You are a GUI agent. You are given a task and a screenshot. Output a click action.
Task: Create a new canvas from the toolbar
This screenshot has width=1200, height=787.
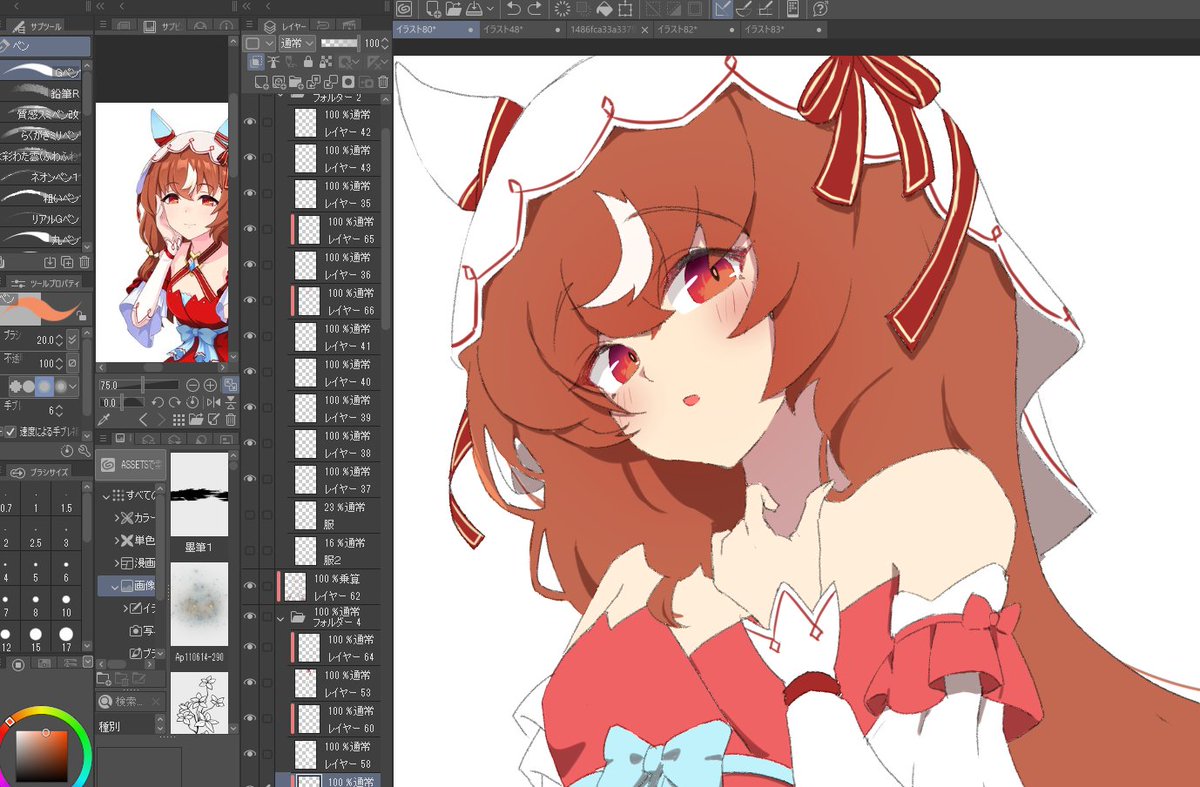point(434,9)
